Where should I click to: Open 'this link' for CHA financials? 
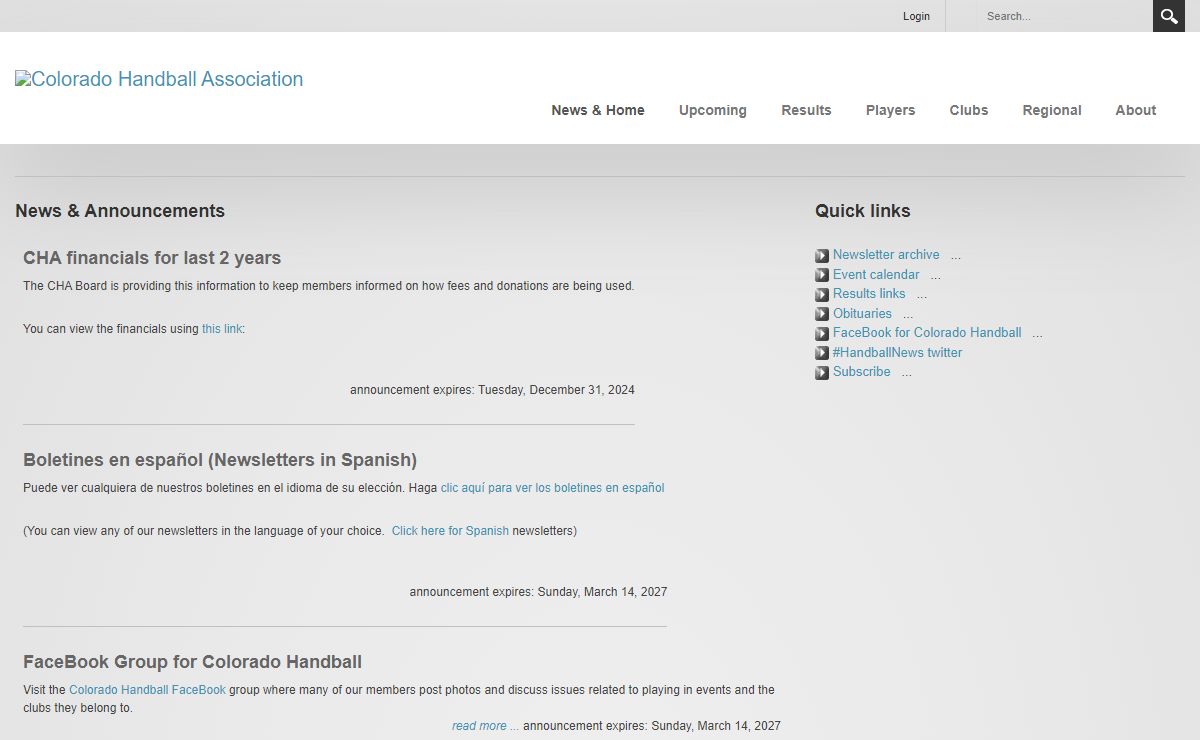(222, 329)
